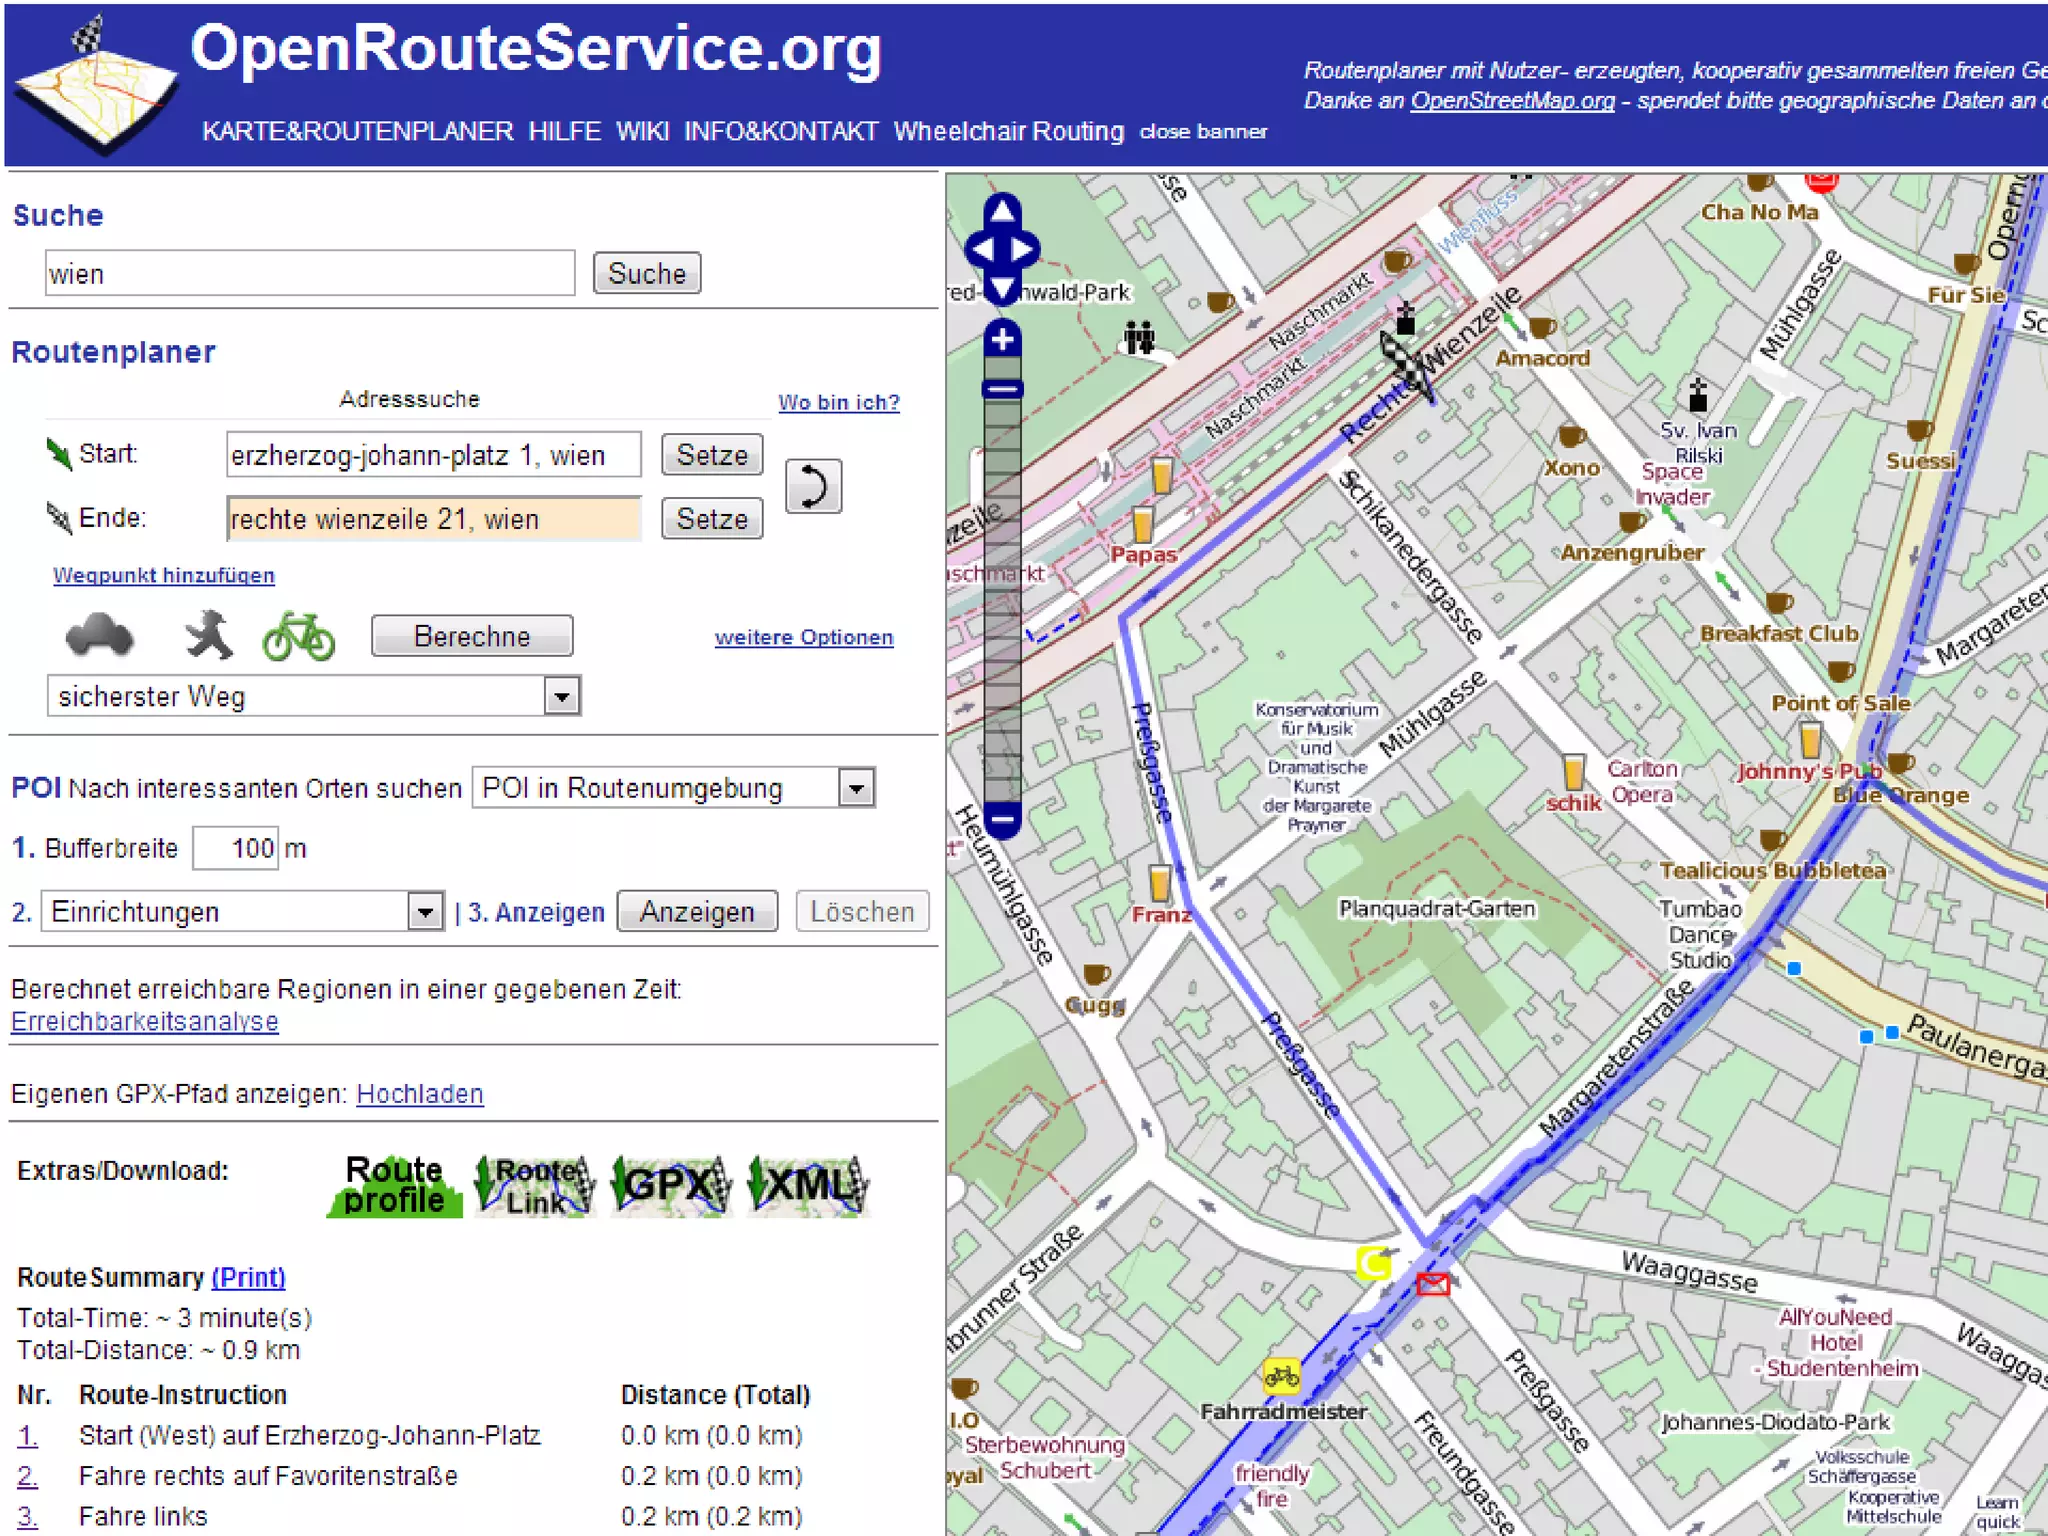Zoom out with the minus button
The height and width of the screenshot is (1536, 2048).
1003,820
